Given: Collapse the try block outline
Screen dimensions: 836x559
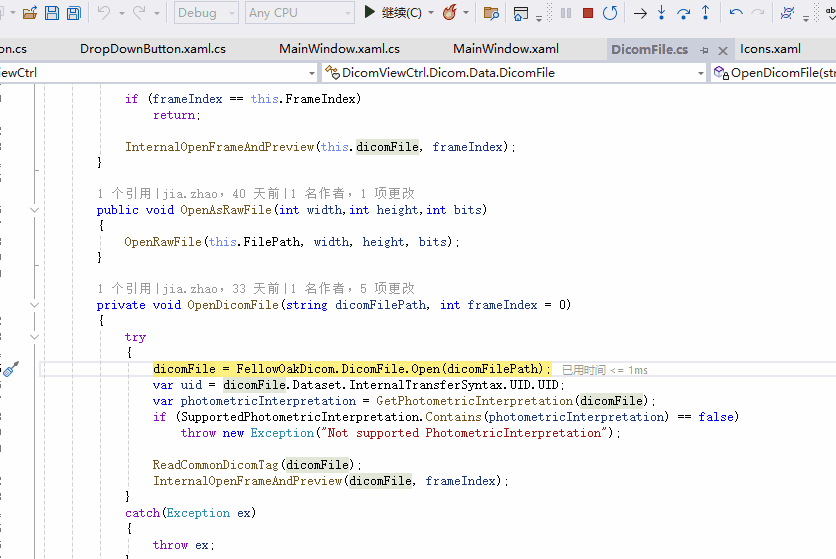Looking at the screenshot, I should (35, 337).
